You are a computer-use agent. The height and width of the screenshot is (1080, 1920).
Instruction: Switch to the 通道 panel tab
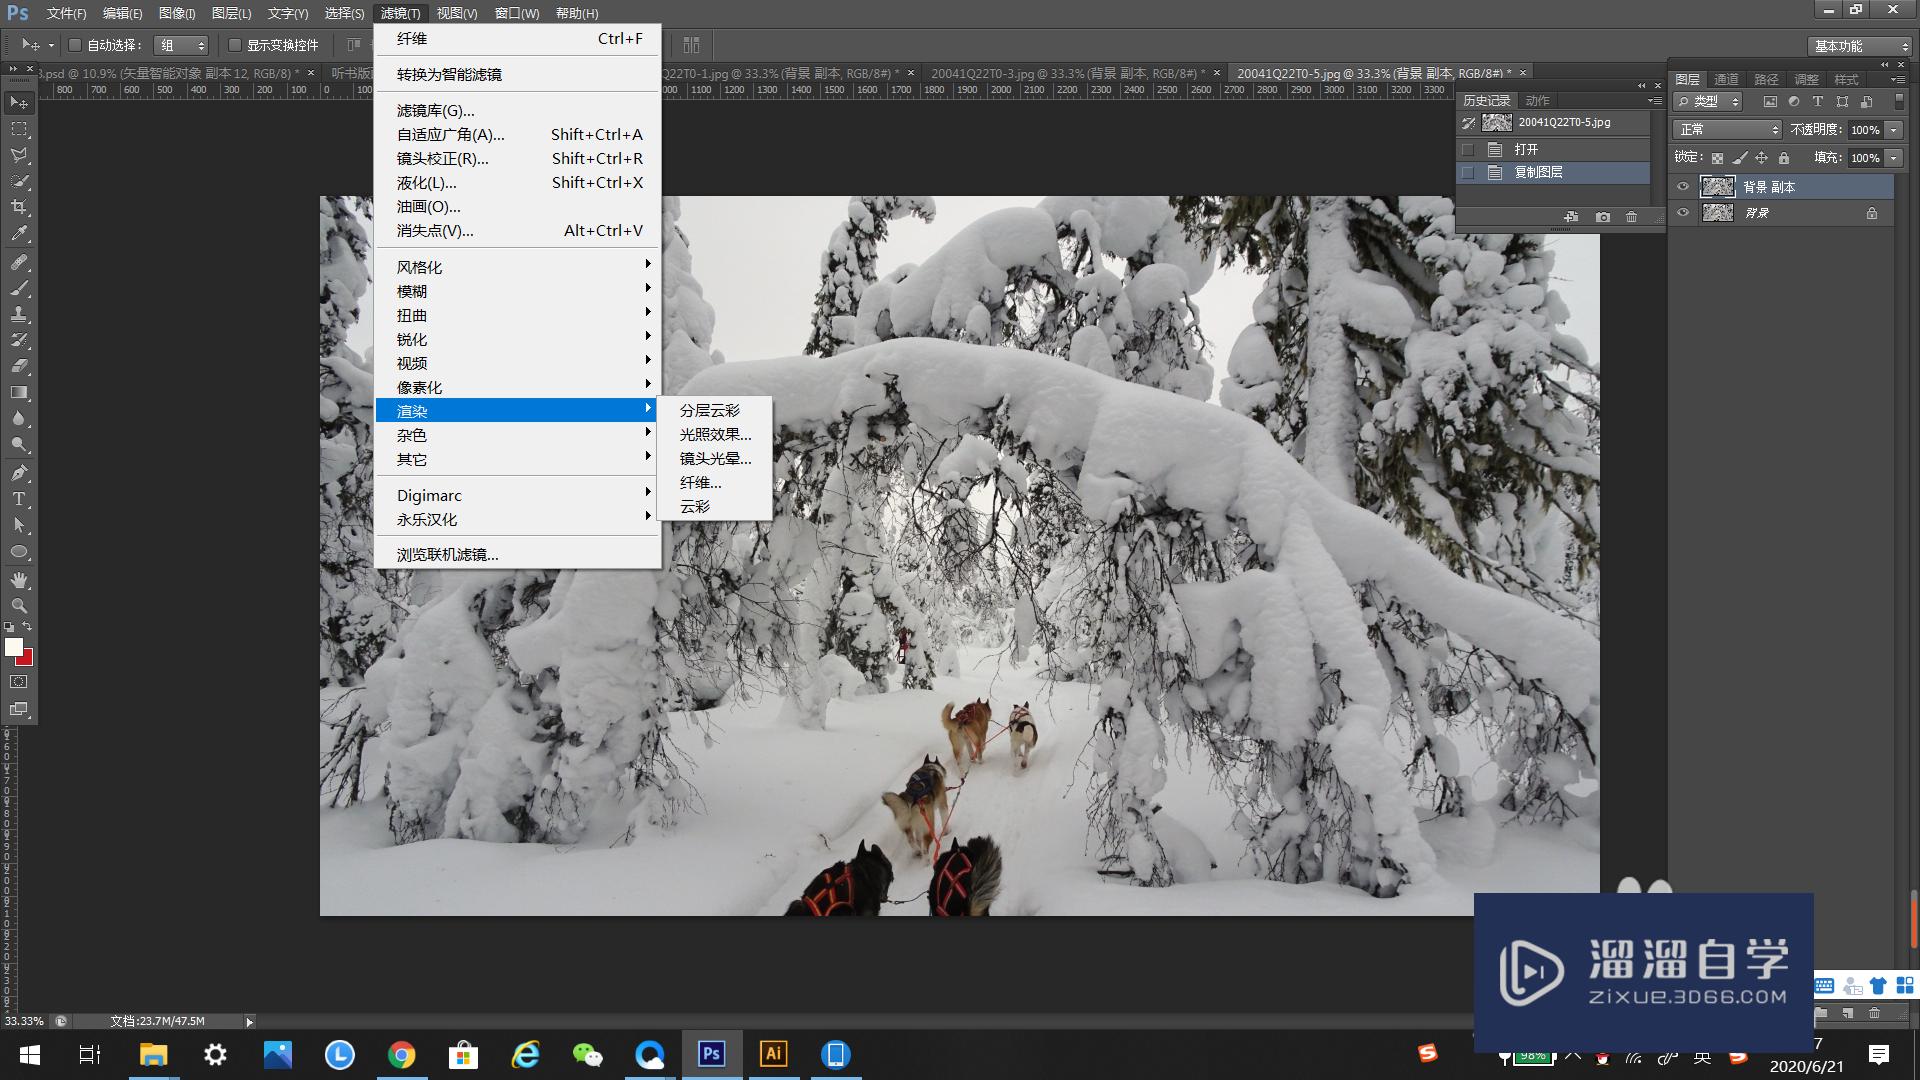pyautogui.click(x=1726, y=79)
